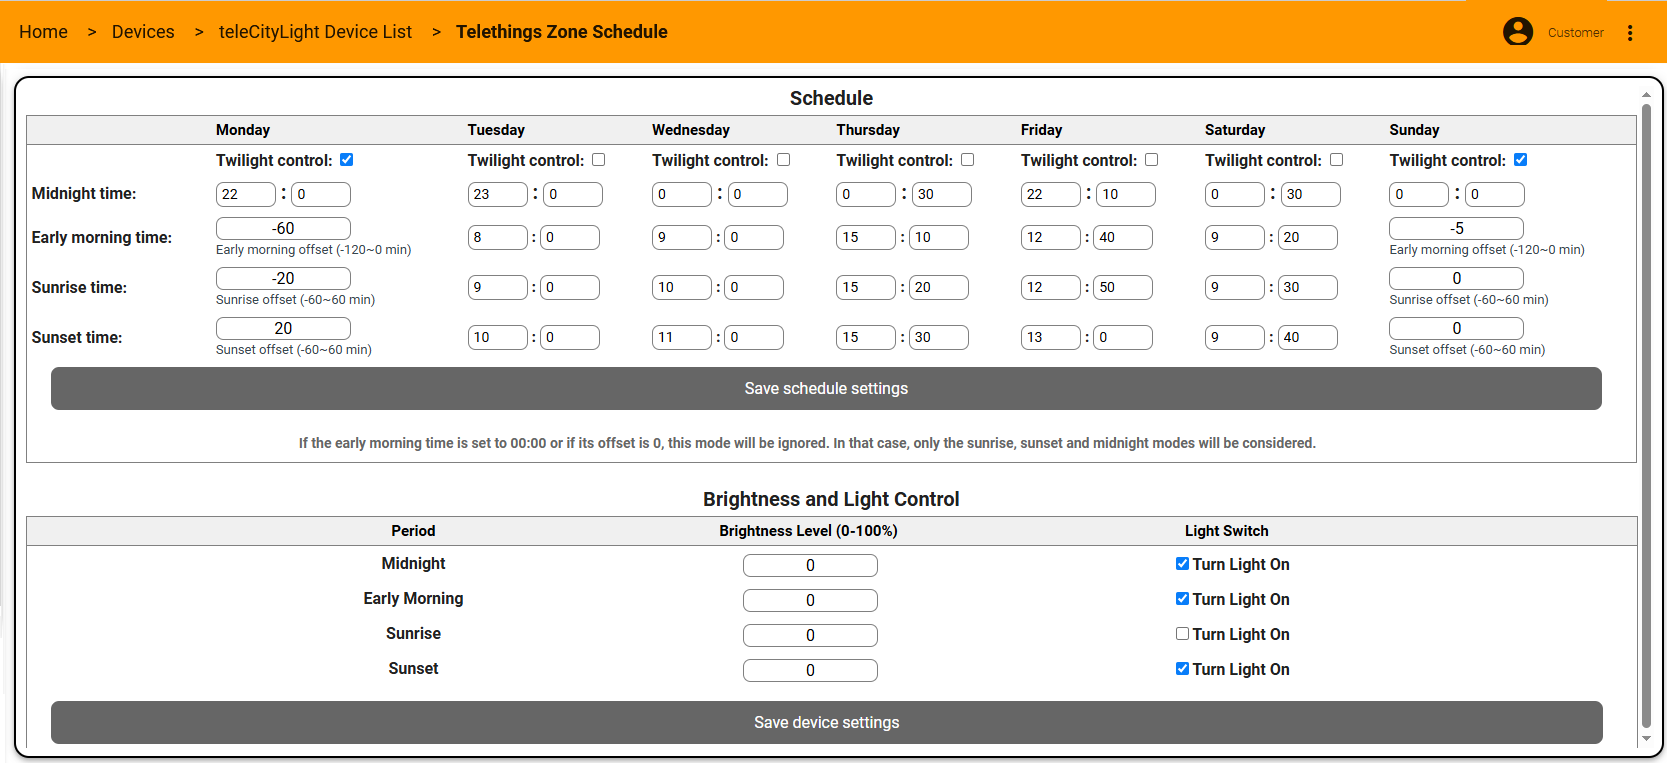Screen dimensions: 1667x763
Task: Edit Monday sunrise offset field
Action: (x=283, y=278)
